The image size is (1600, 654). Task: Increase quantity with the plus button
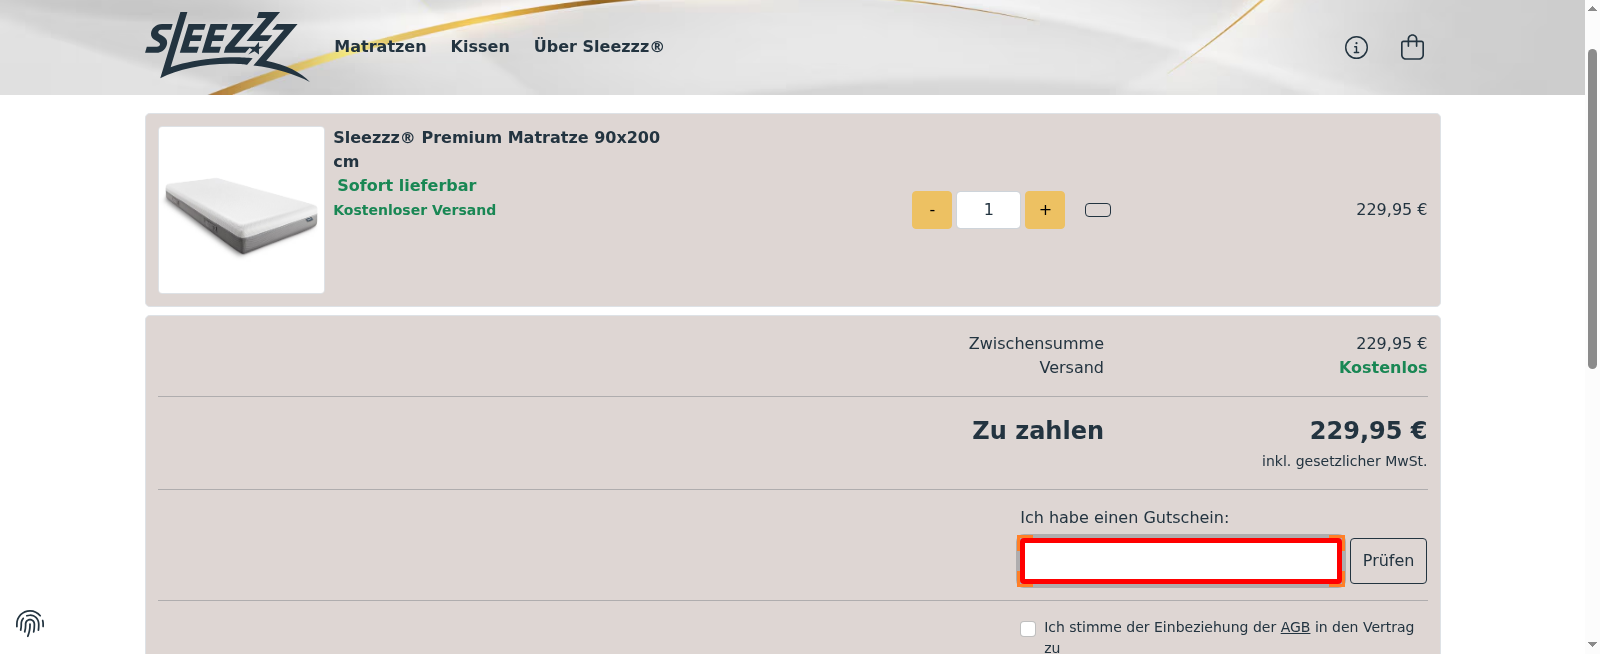(1045, 210)
